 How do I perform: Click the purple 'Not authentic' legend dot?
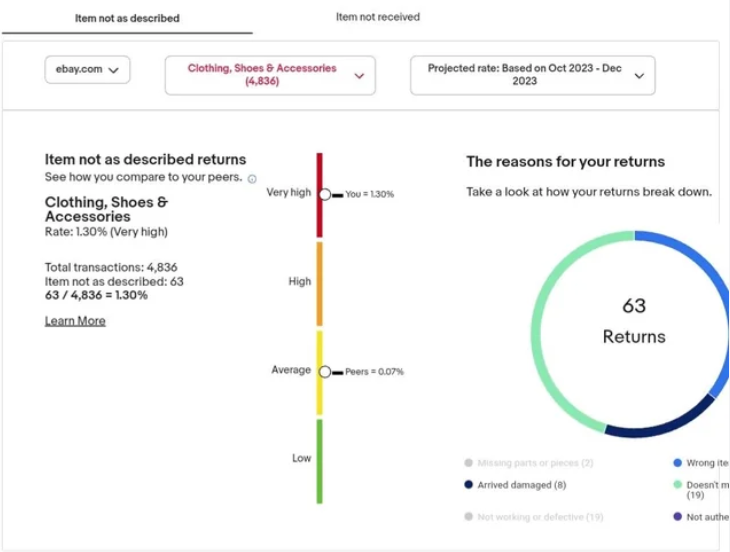[678, 517]
